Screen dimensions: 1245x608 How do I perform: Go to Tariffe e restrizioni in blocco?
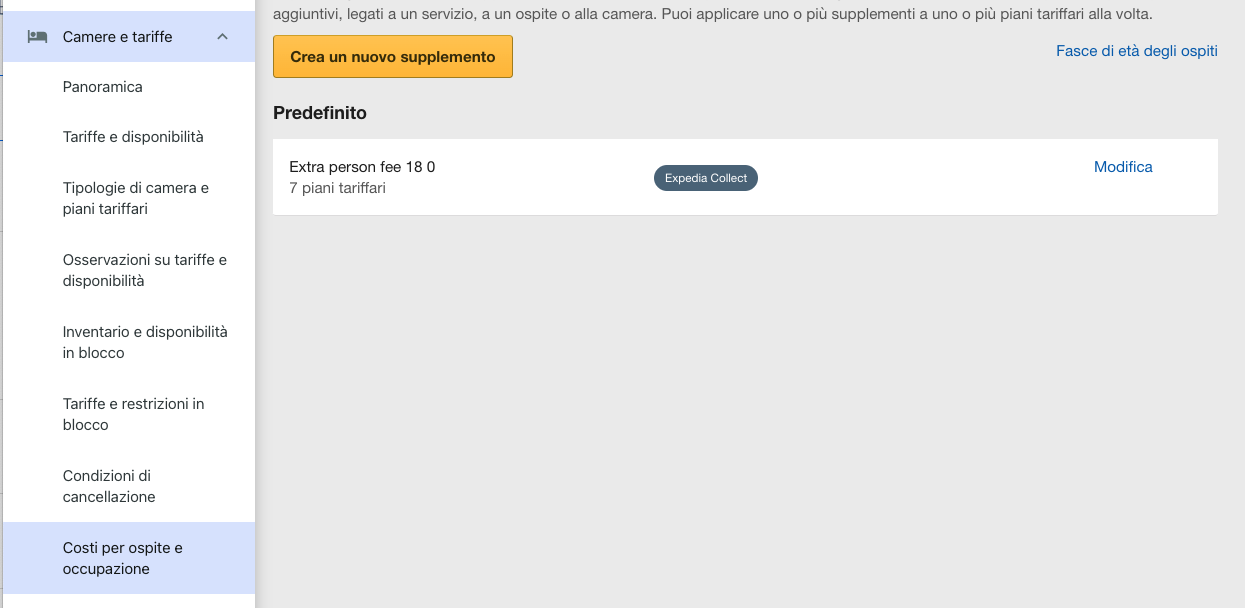point(129,414)
